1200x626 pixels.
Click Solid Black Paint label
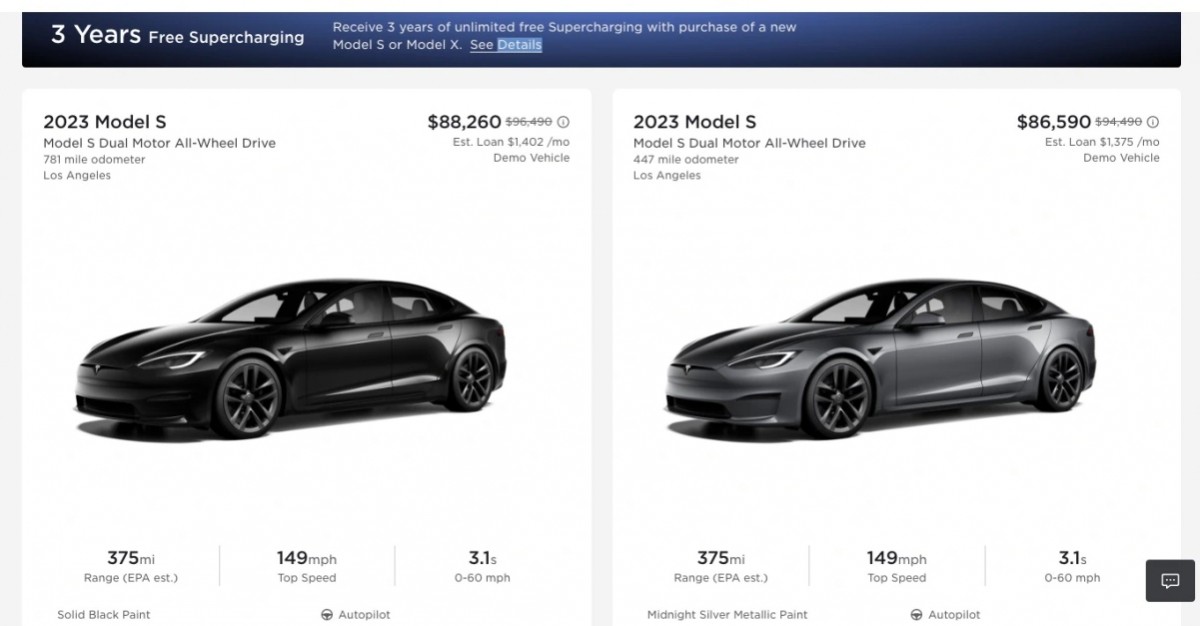pyautogui.click(x=103, y=615)
